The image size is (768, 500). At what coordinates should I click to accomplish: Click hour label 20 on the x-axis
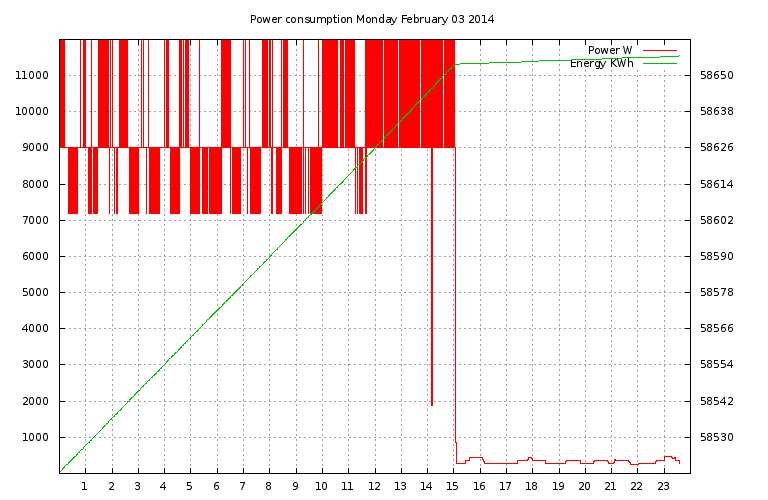click(x=584, y=486)
